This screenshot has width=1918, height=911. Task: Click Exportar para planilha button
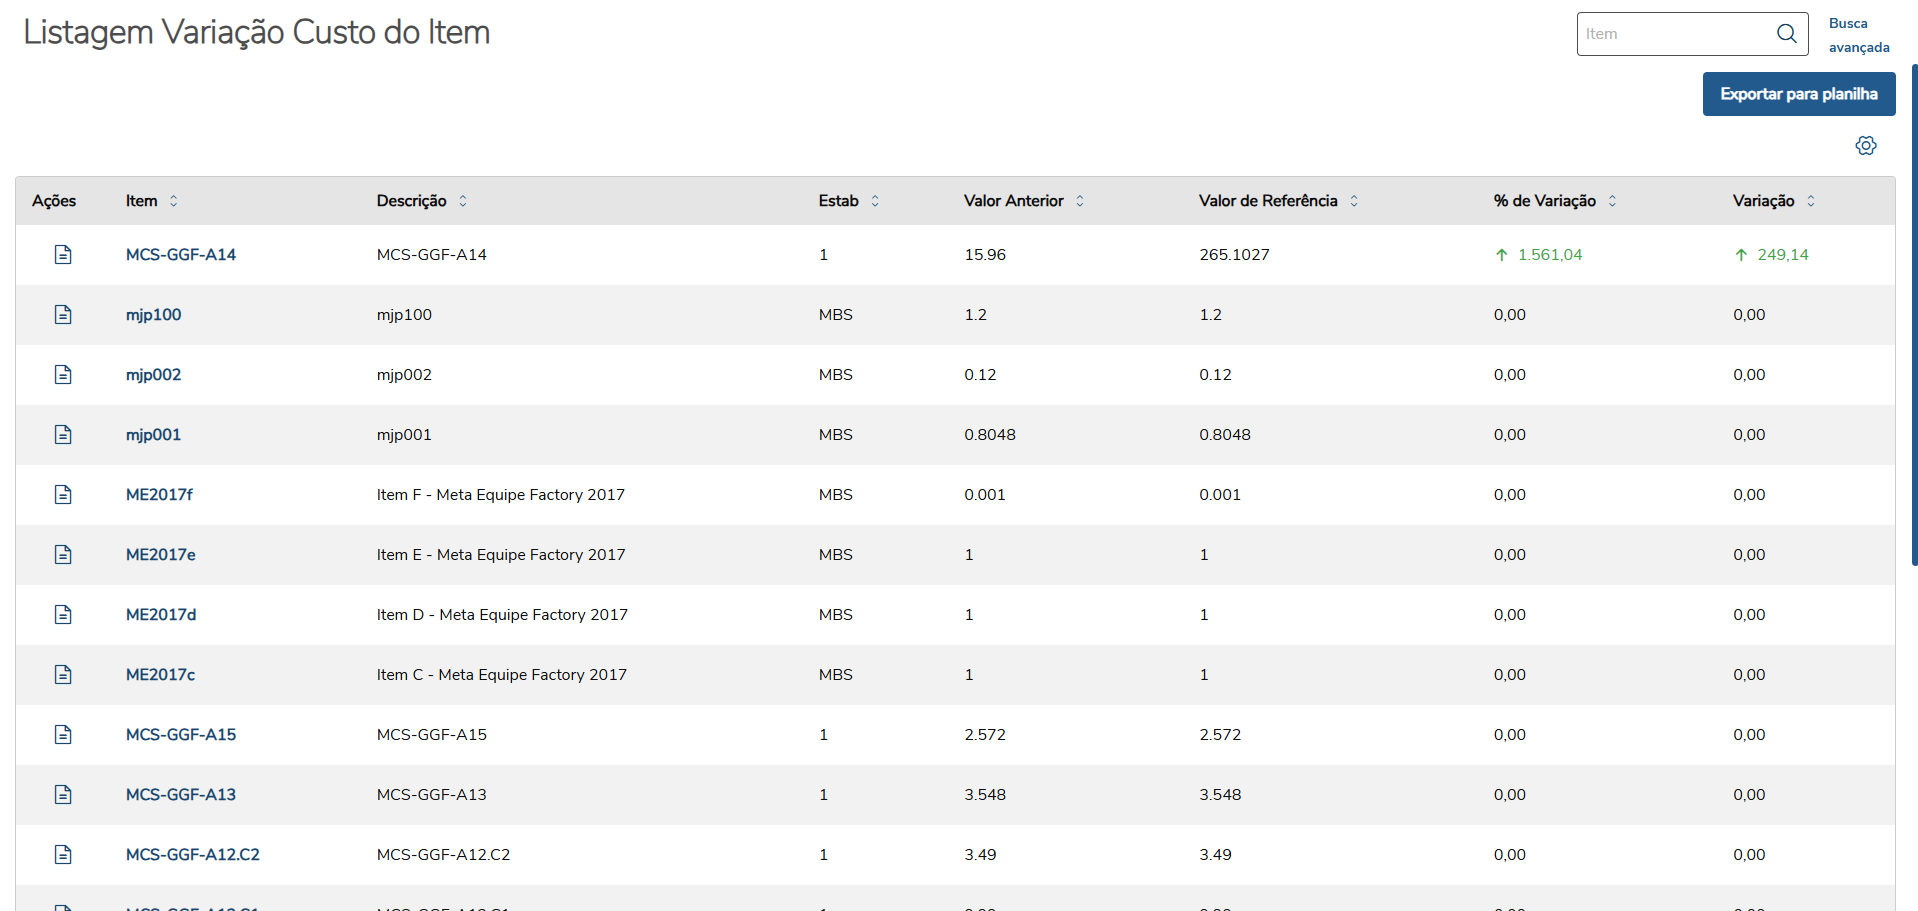(x=1798, y=94)
